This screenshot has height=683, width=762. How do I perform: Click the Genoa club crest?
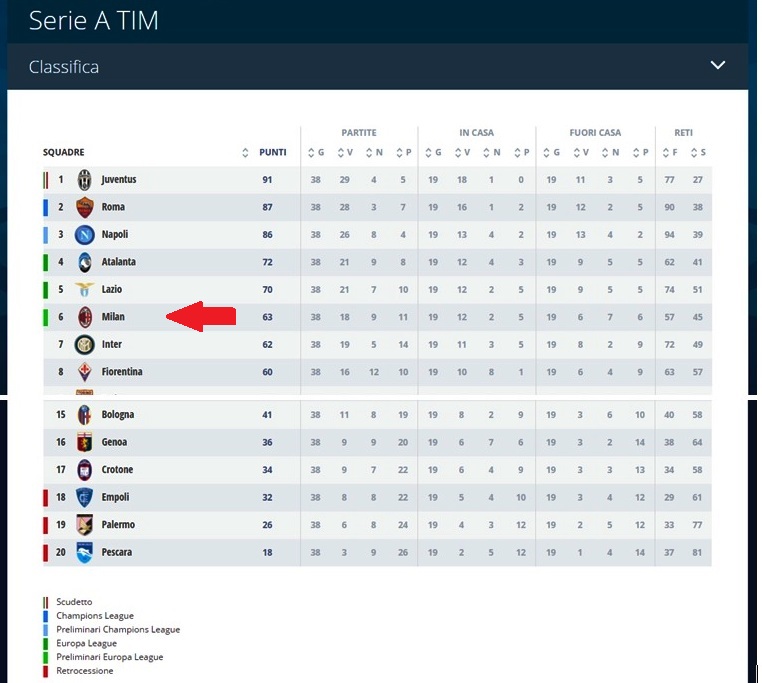click(85, 442)
